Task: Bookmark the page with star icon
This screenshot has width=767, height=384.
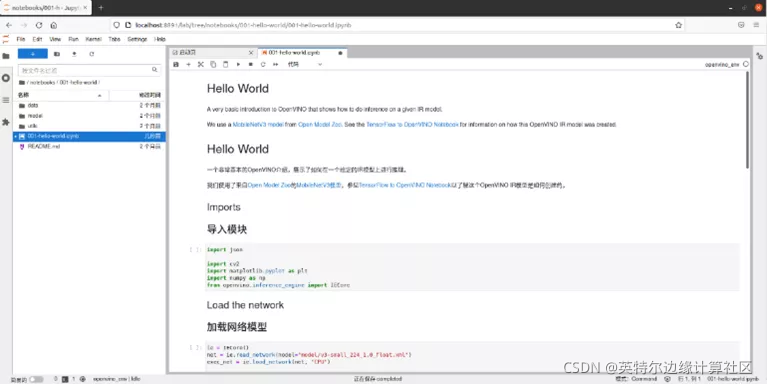Action: click(x=678, y=25)
